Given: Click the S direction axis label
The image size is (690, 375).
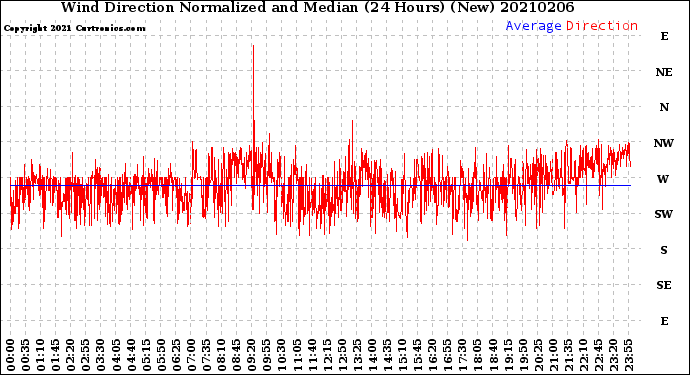Looking at the screenshot, I should [664, 250].
